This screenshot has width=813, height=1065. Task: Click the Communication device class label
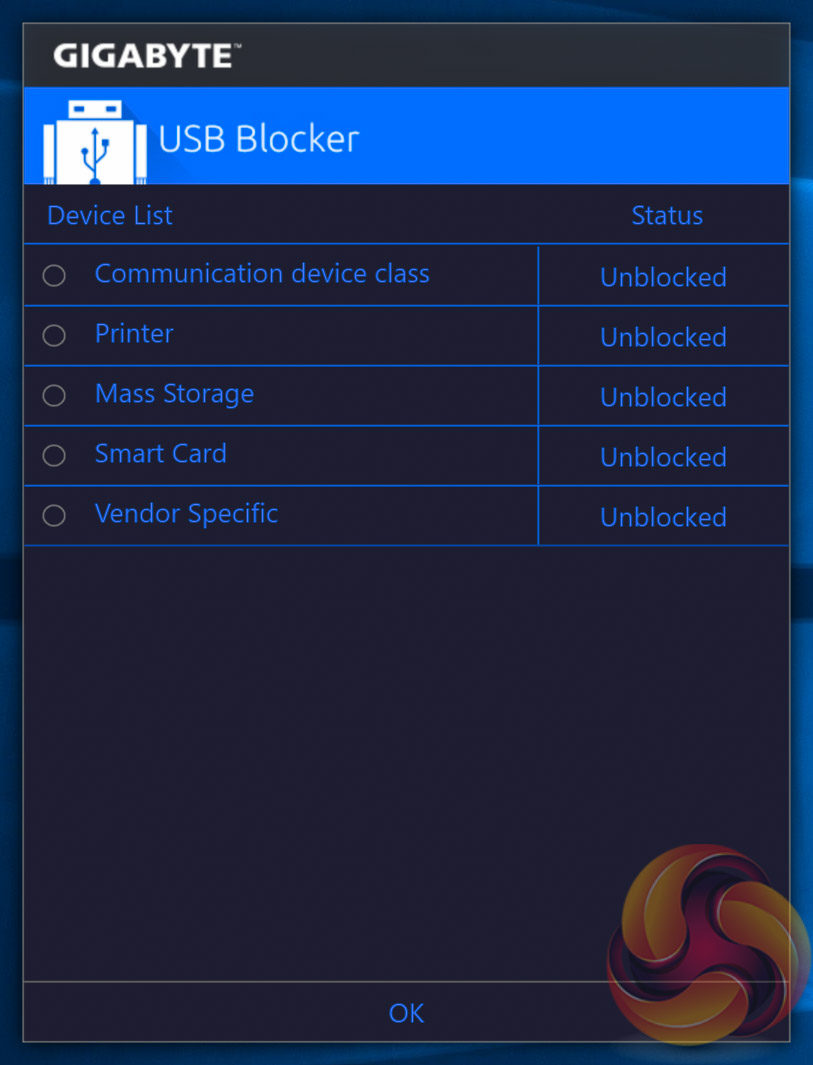point(262,274)
